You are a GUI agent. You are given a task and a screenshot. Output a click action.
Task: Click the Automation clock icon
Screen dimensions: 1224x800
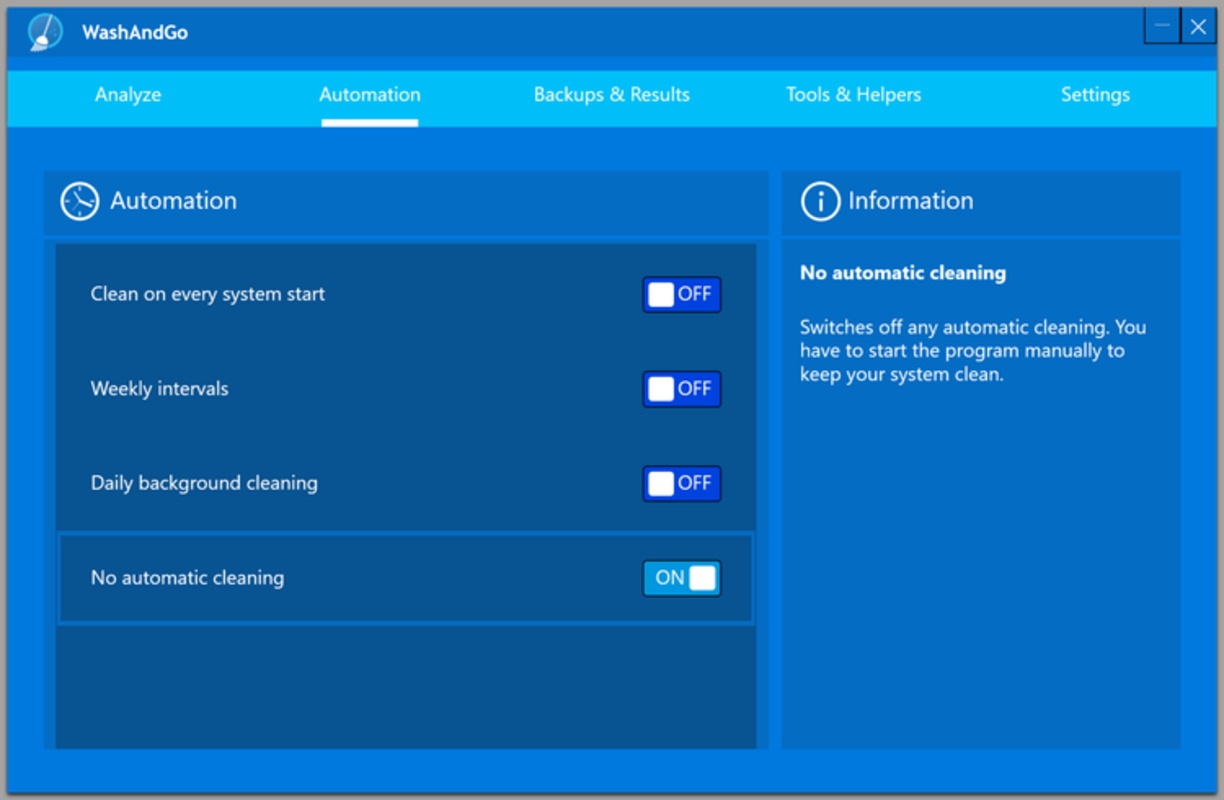80,201
